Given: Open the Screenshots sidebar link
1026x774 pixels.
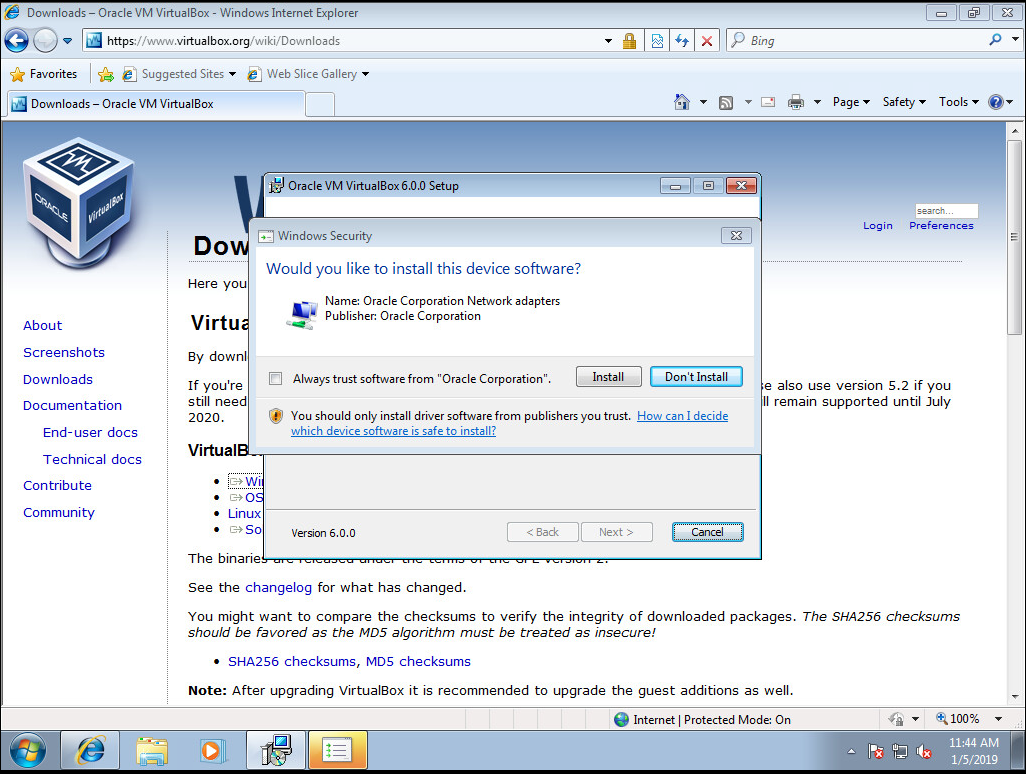Looking at the screenshot, I should point(64,352).
